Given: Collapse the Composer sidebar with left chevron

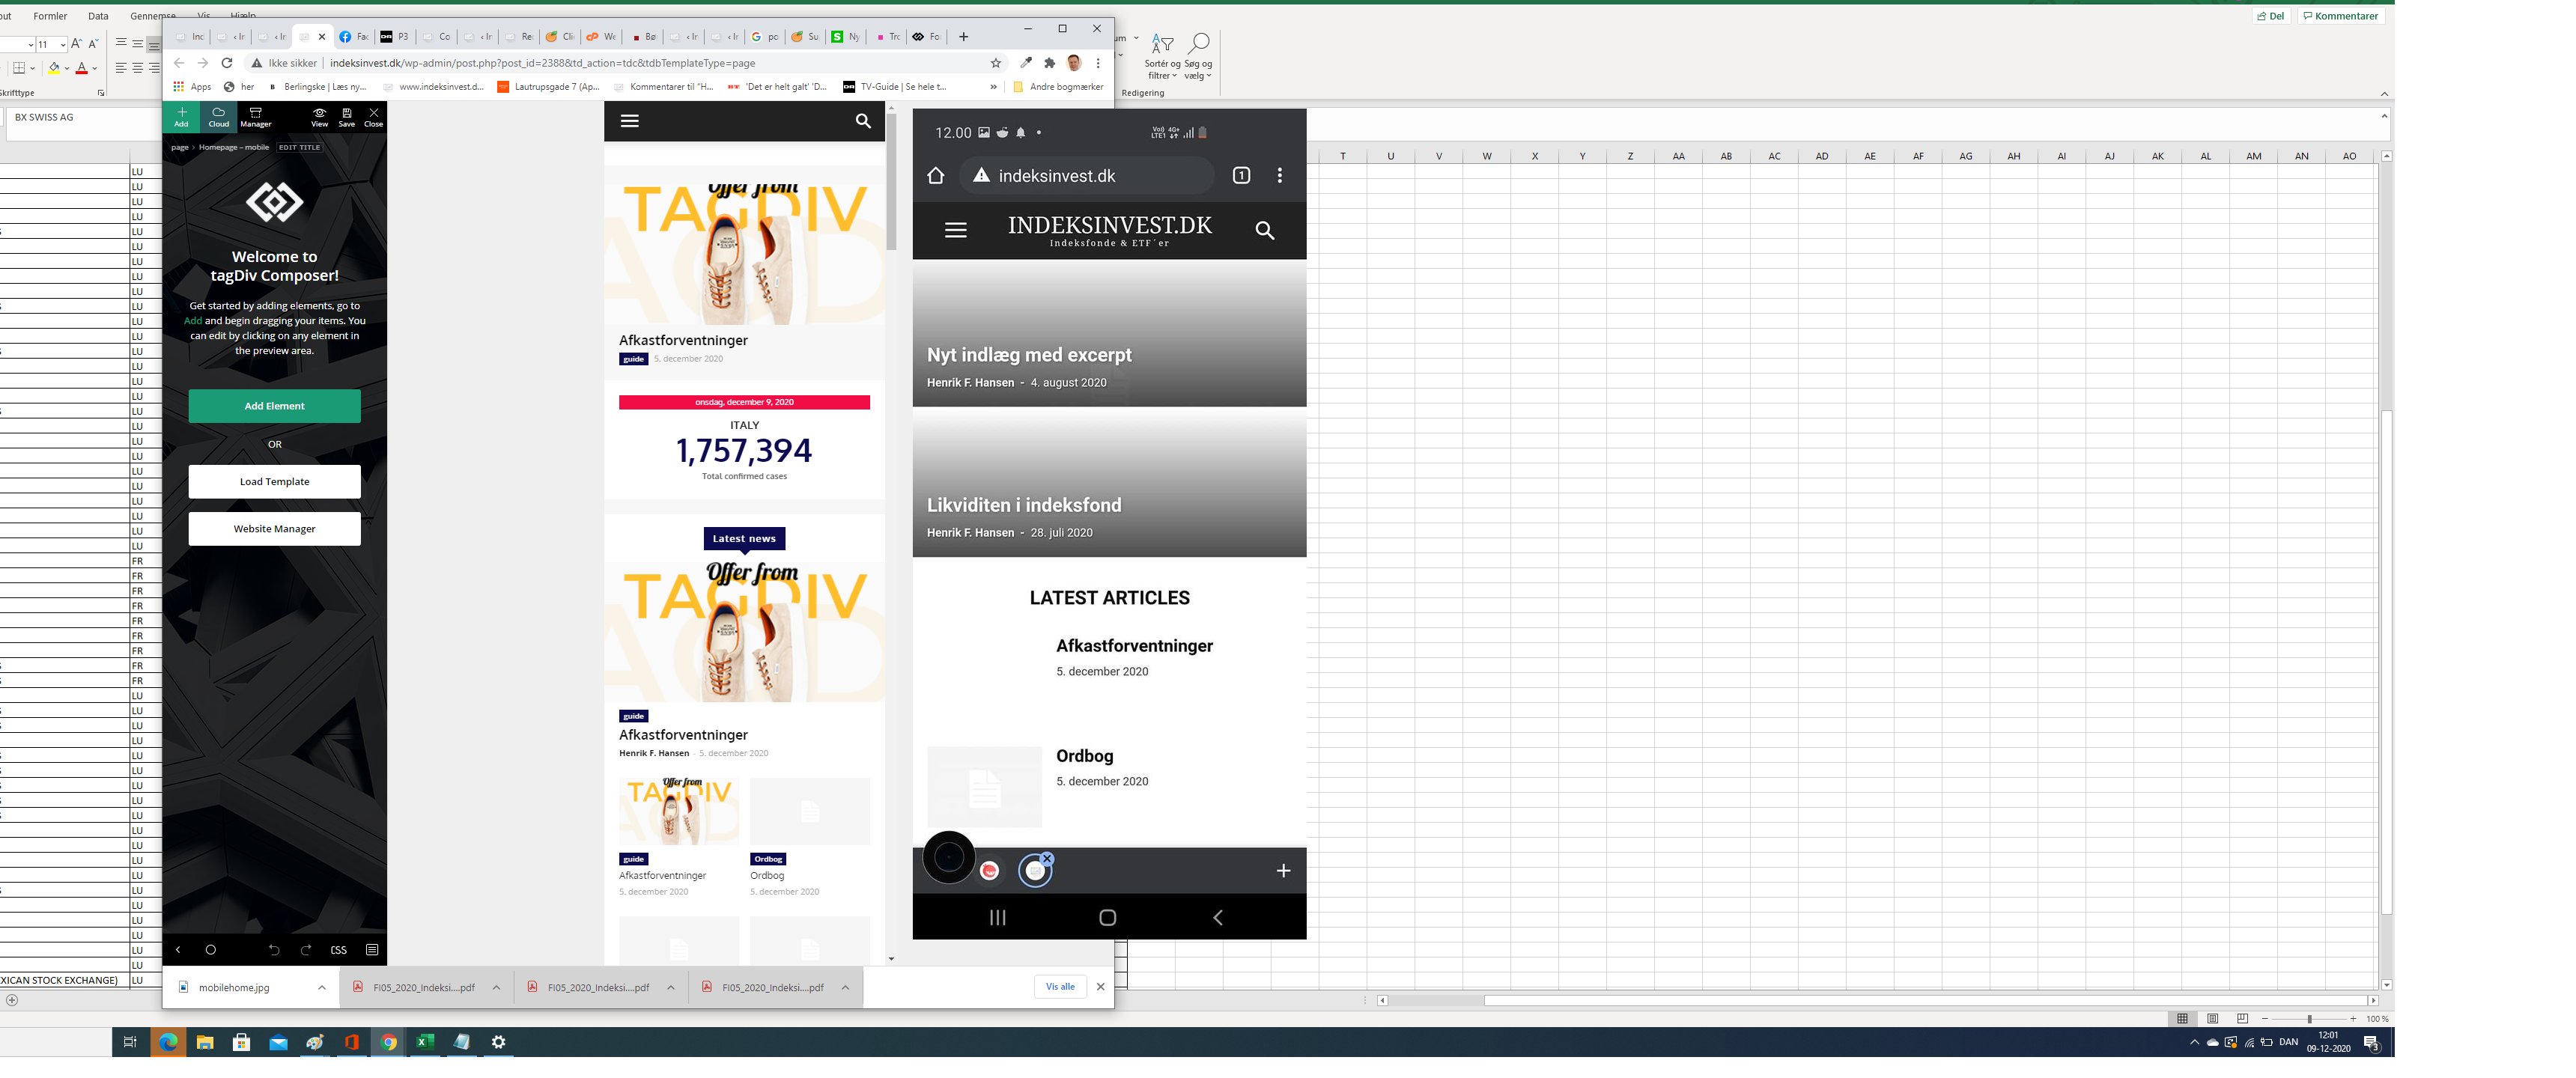Looking at the screenshot, I should 178,950.
